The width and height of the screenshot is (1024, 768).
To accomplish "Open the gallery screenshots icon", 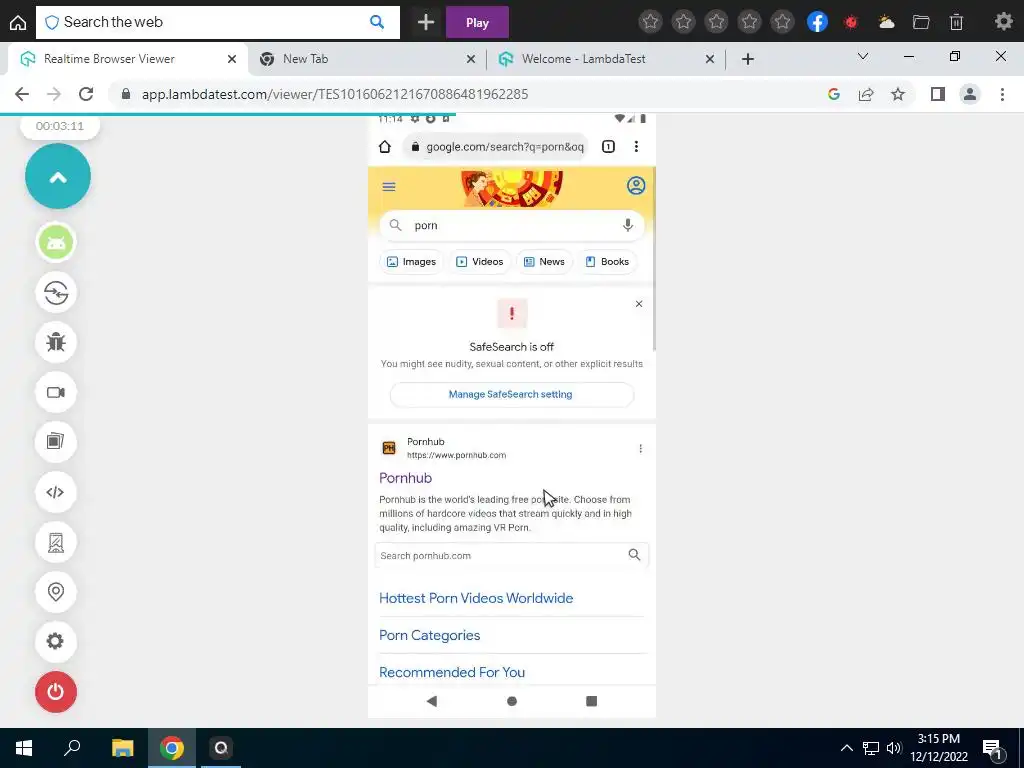I will pos(56,442).
